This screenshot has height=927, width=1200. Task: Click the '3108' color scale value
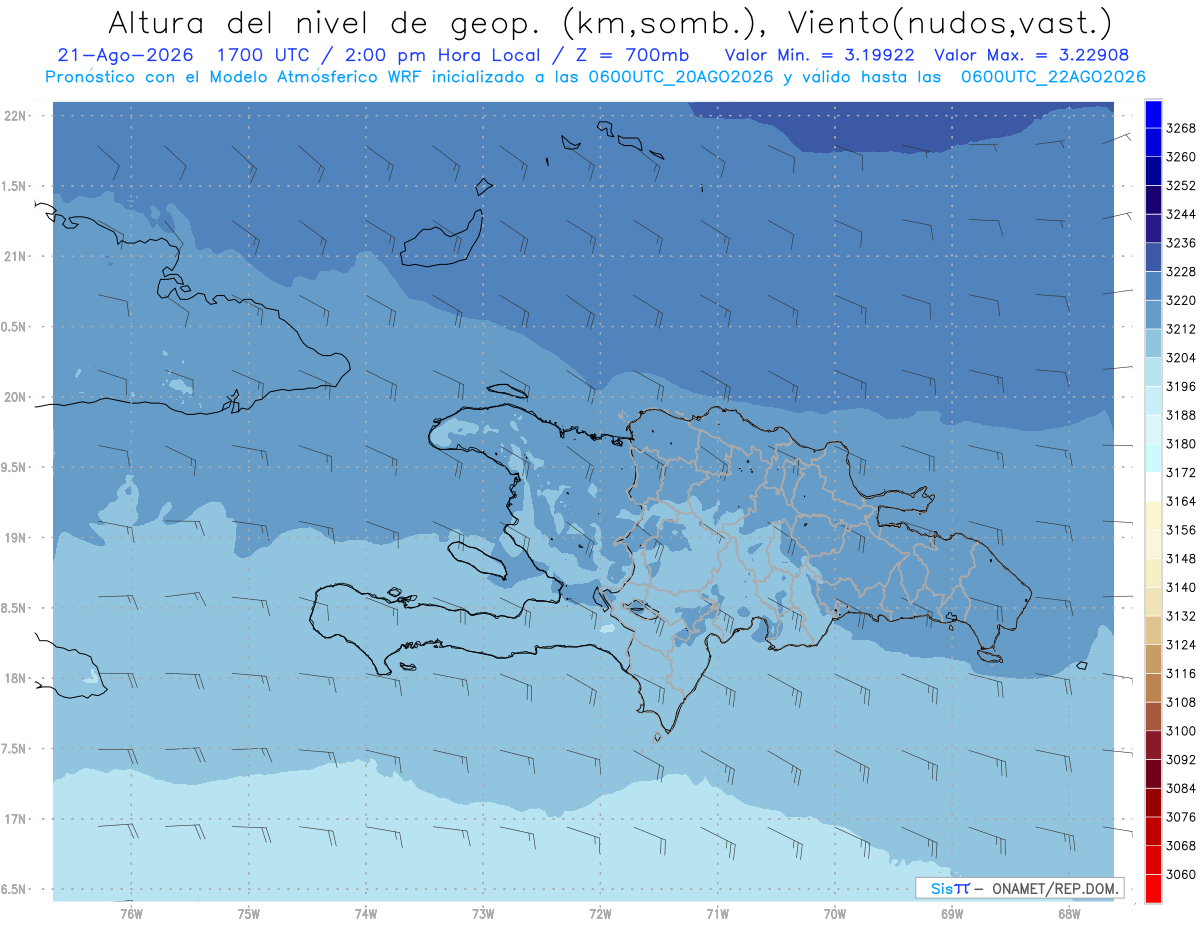(x=1181, y=702)
